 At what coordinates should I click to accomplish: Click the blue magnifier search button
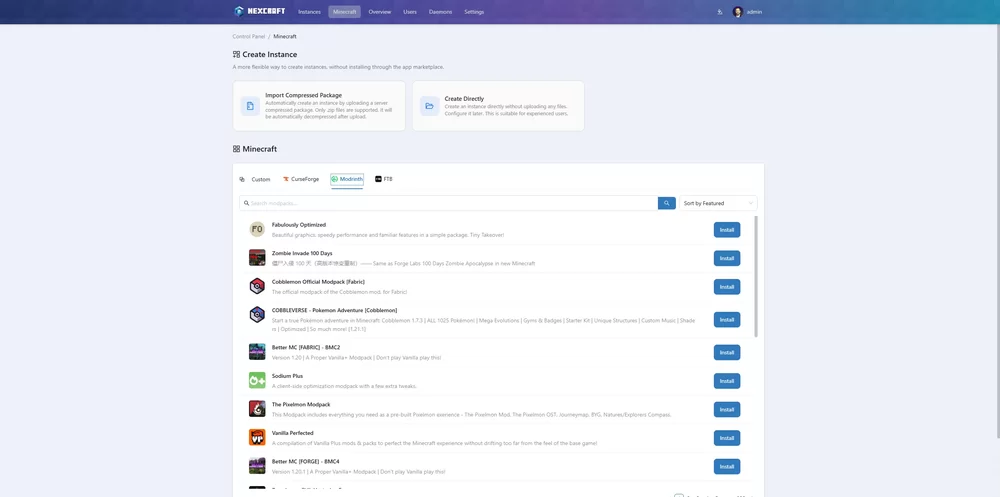(x=666, y=203)
